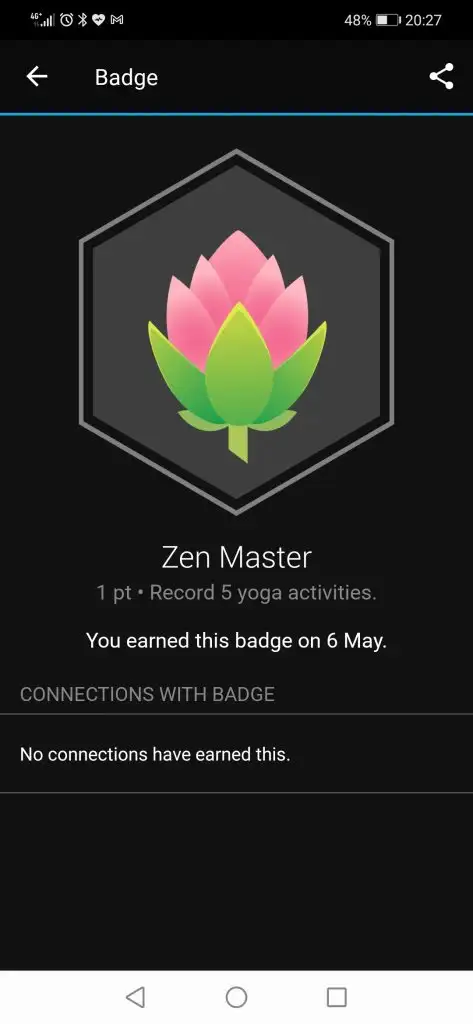Tap the battery indicator icon
Screen dimensions: 473x1024
(x=388, y=20)
